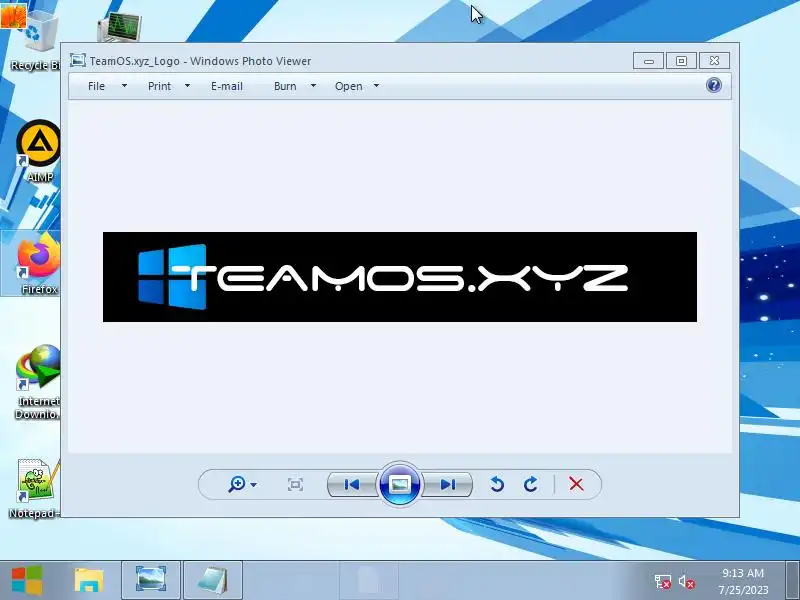Open the clock showing 9:13 AM
Viewport: 800px width, 600px height.
[743, 581]
